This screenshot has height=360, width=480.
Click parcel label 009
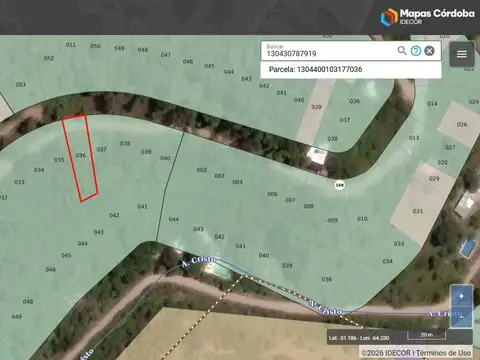(x=332, y=220)
